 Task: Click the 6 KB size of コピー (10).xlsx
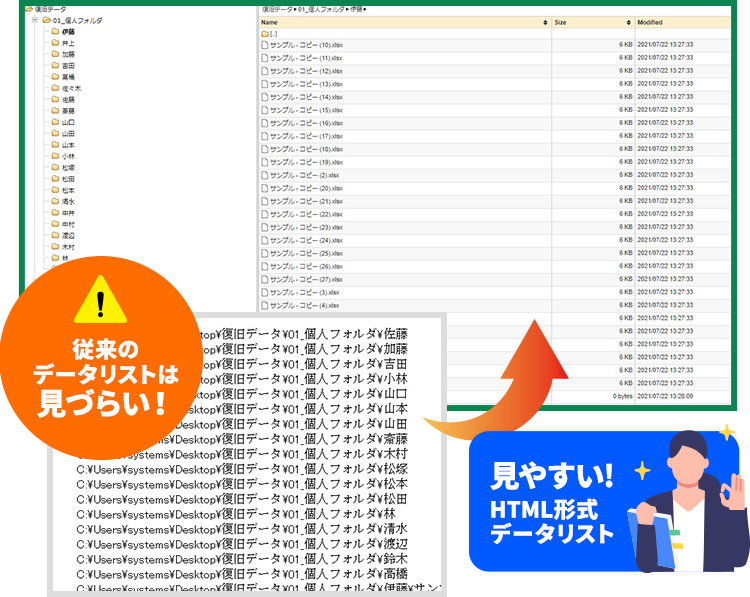click(x=626, y=44)
